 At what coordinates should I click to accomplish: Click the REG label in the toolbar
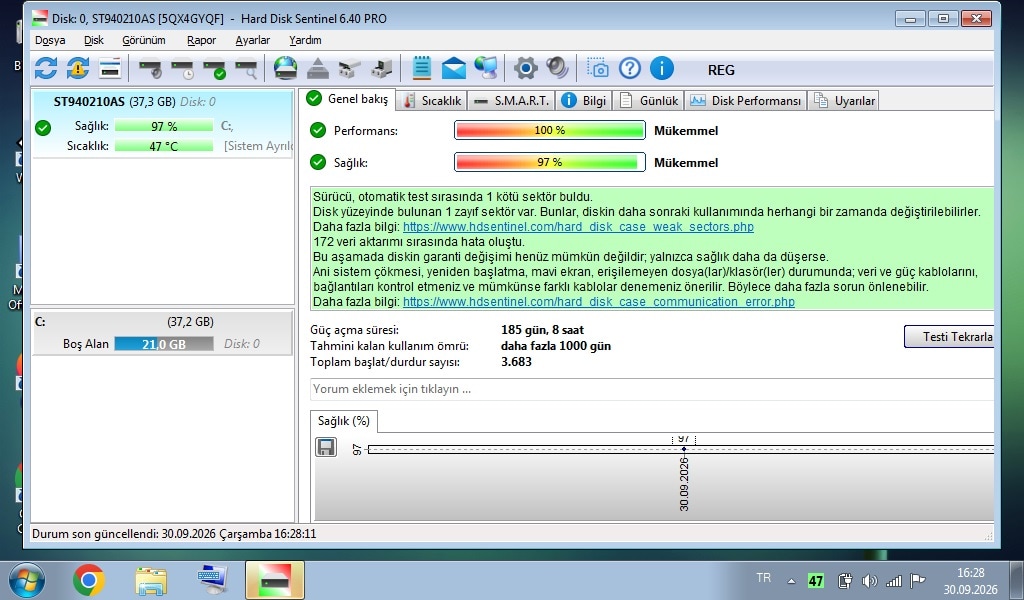click(x=721, y=70)
